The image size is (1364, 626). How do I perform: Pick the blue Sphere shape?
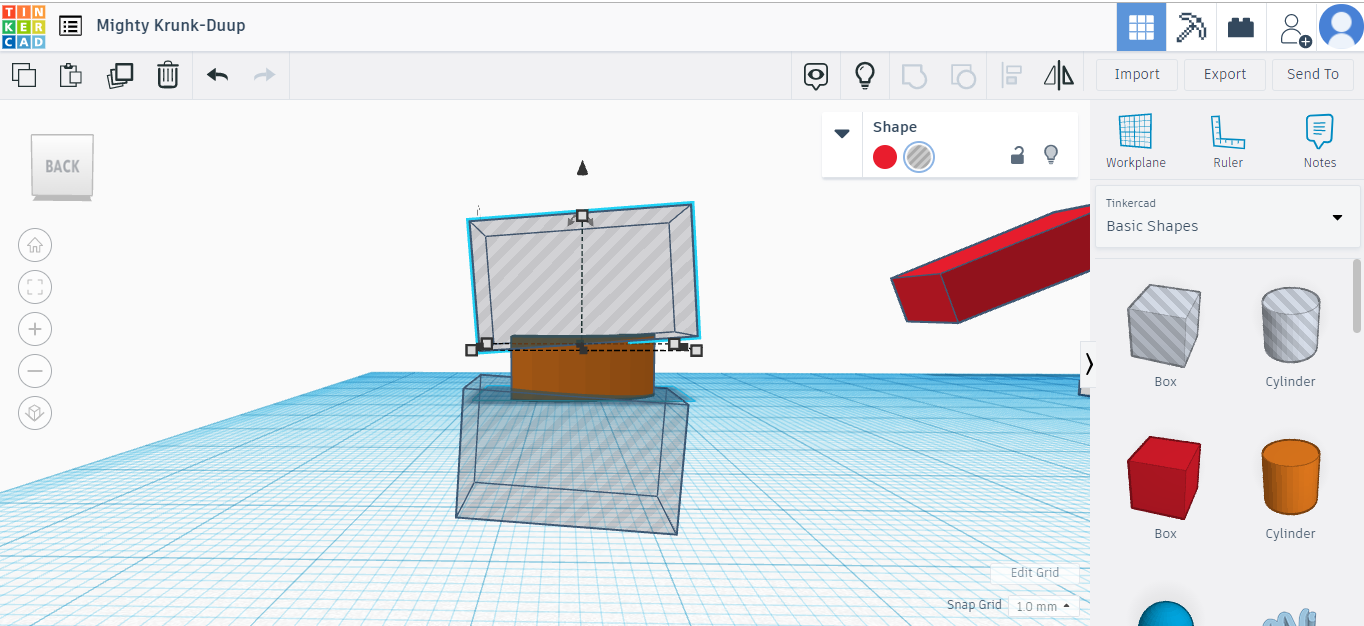click(x=1165, y=613)
